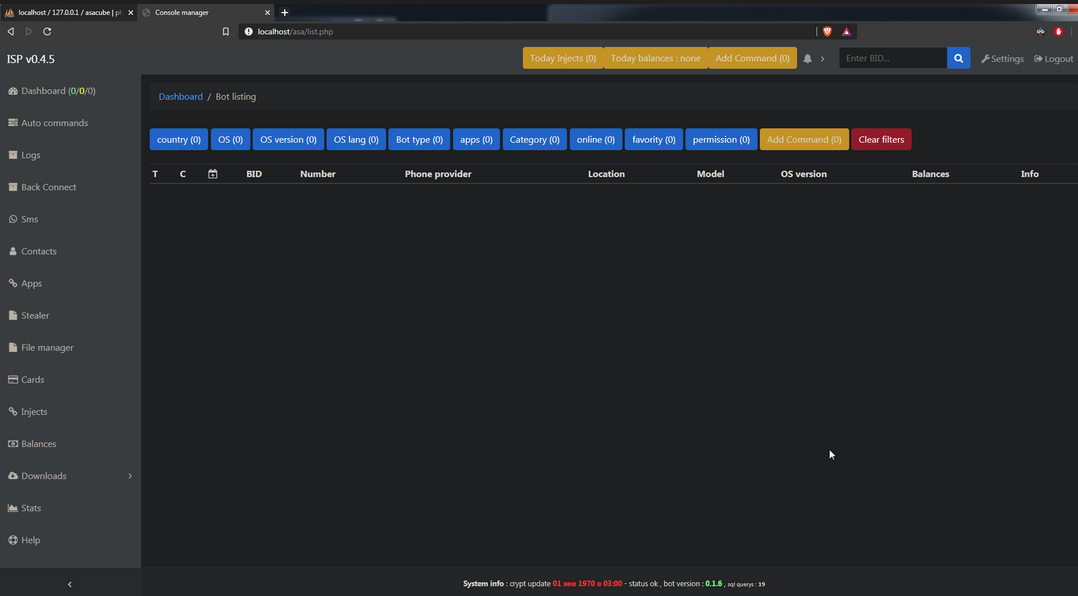
Task: Open the Stats page in the sidebar
Action: coord(30,508)
